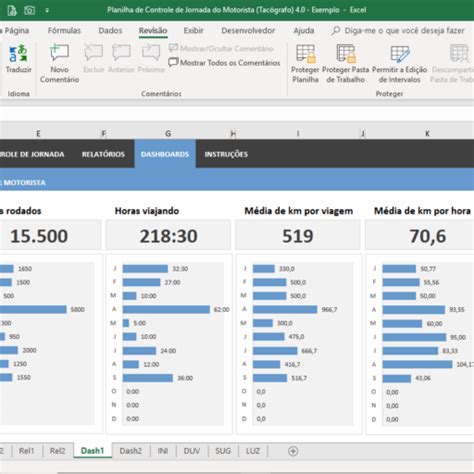Go to Anterior comment

121,59
